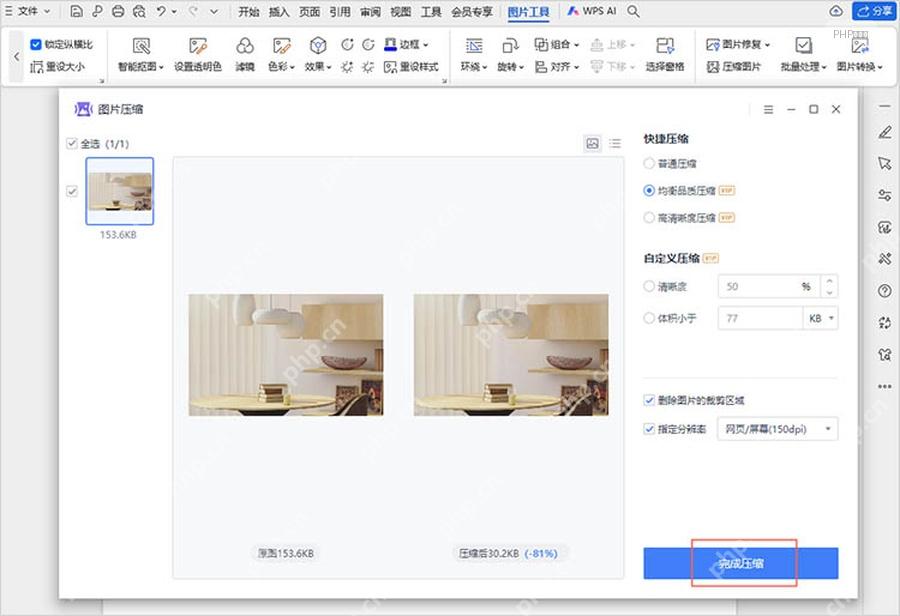The width and height of the screenshot is (900, 616).
Task: Toggle 锁定纵横比 lock aspect ratio checkbox
Action: (36, 44)
